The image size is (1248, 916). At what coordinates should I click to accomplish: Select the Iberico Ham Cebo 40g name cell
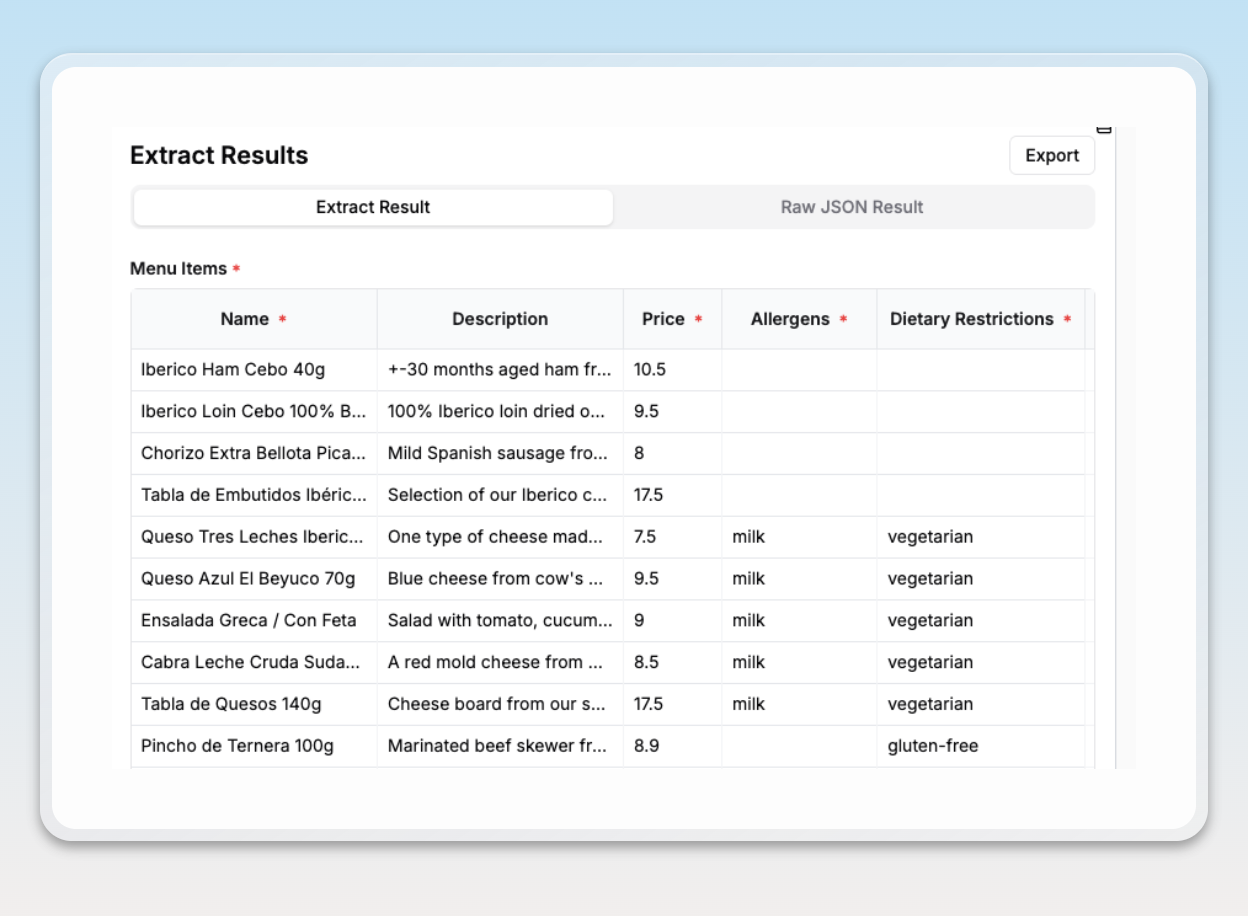[x=233, y=370]
